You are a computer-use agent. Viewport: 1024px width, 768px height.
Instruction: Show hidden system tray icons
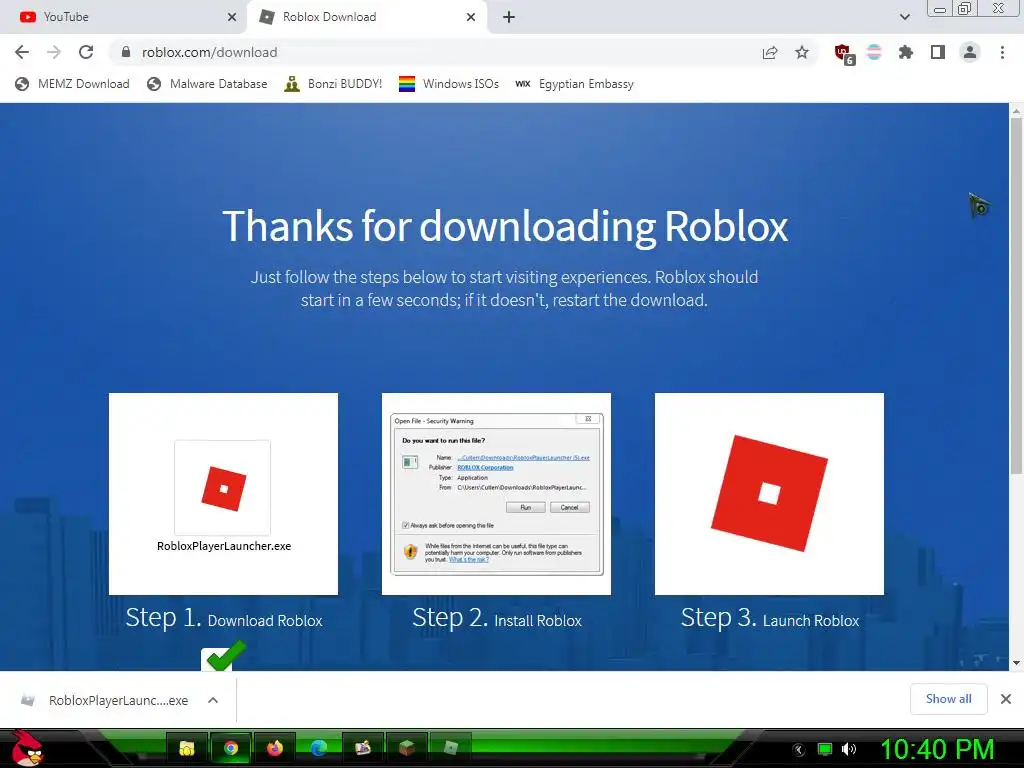[x=798, y=750]
